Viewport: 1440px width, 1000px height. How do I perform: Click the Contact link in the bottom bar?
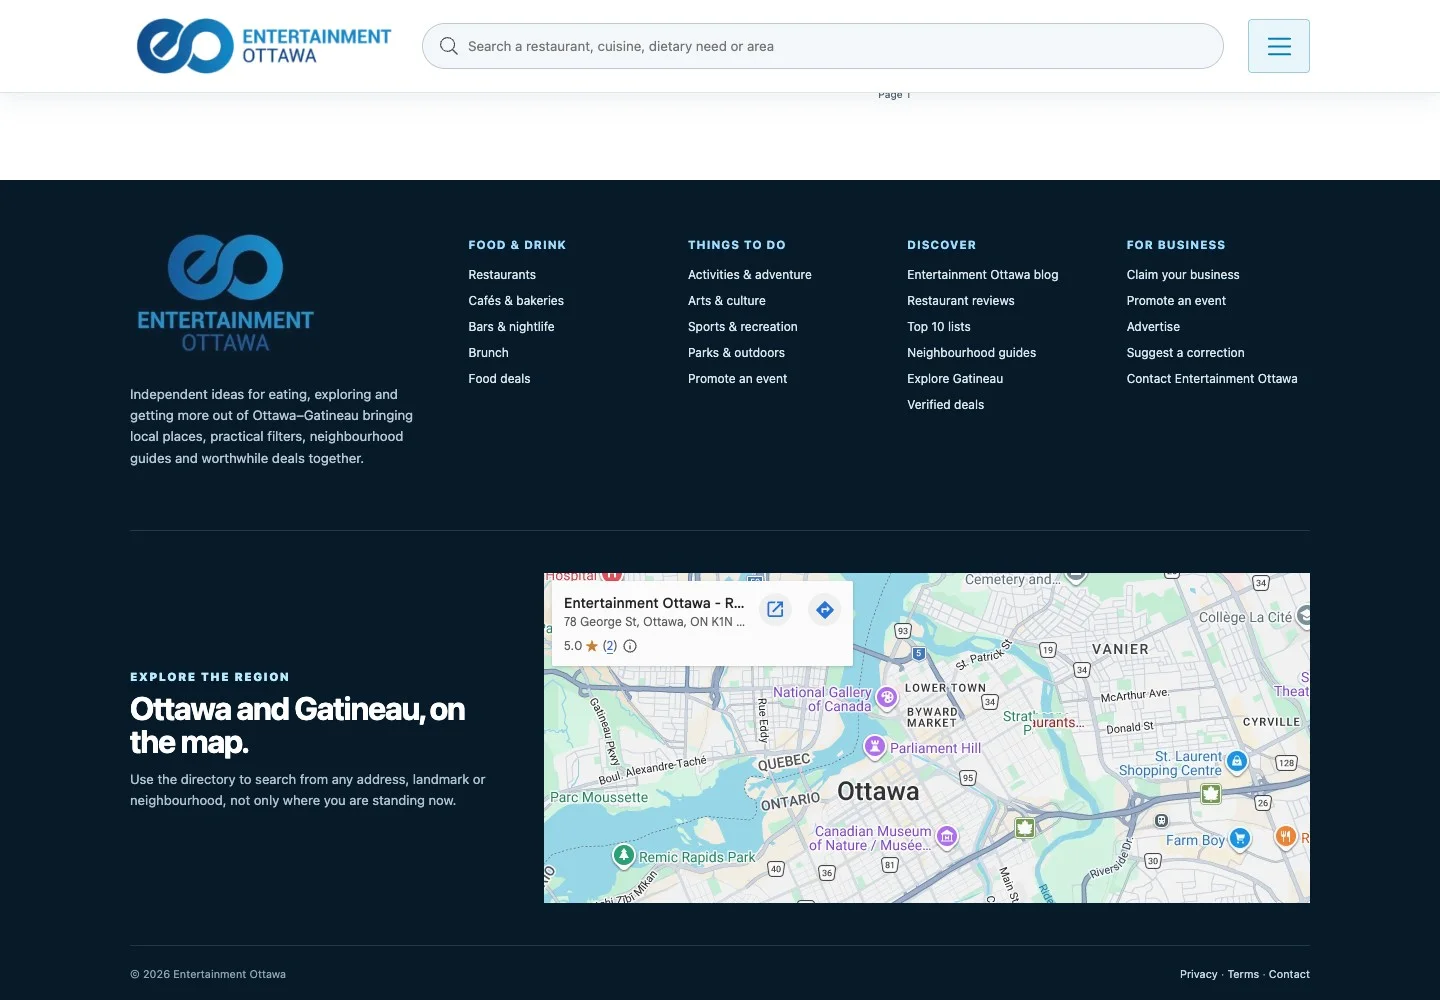tap(1289, 974)
